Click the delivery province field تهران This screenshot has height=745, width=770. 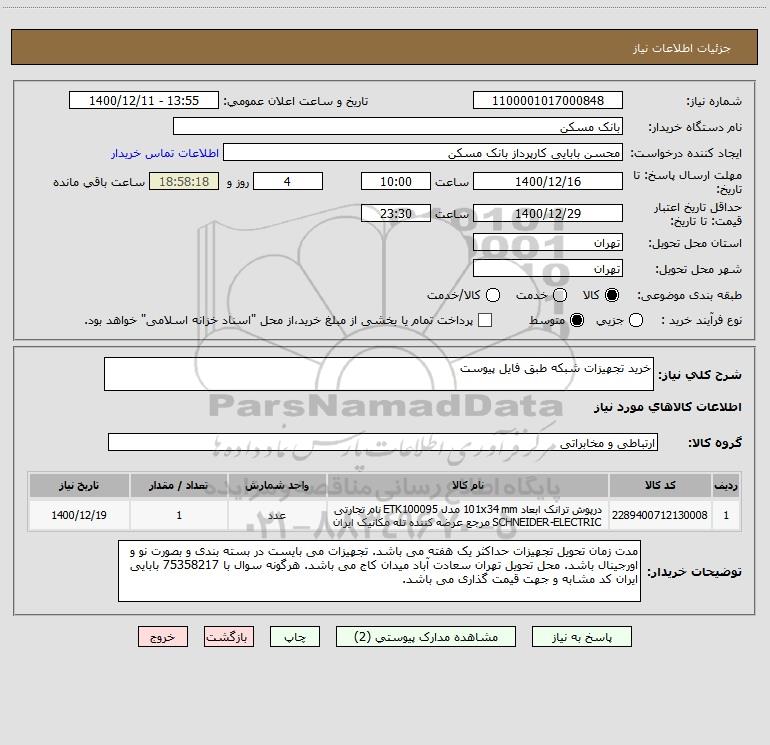point(548,242)
